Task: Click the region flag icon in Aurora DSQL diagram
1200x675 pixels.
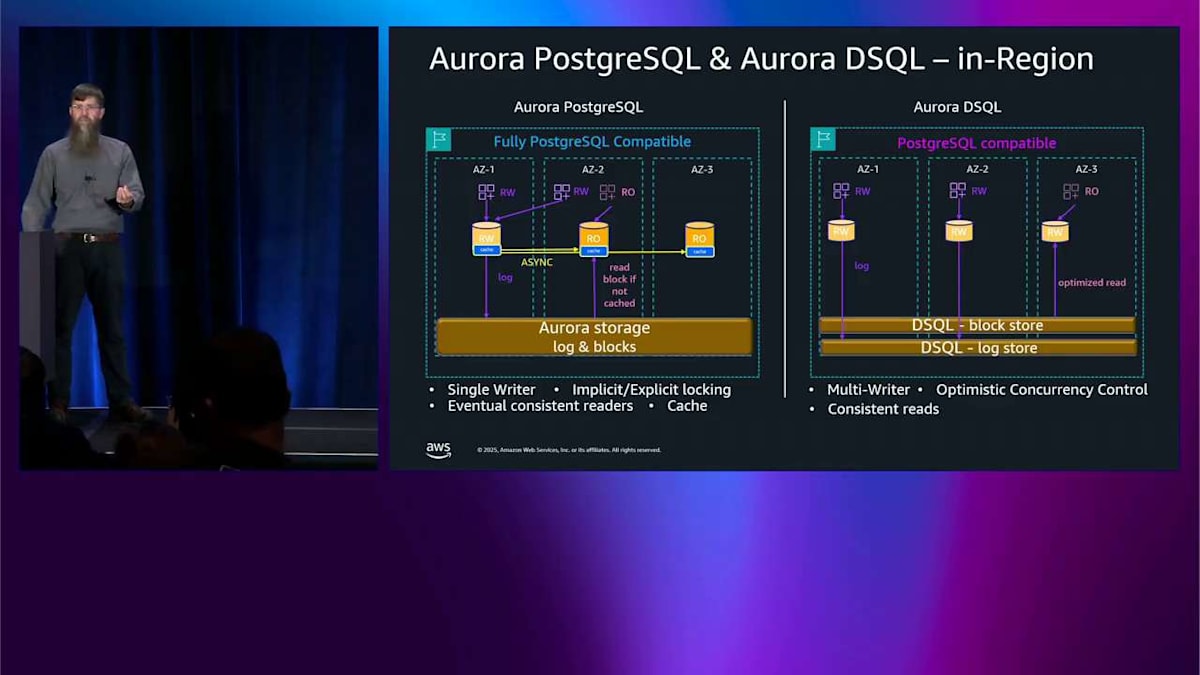Action: (x=823, y=140)
